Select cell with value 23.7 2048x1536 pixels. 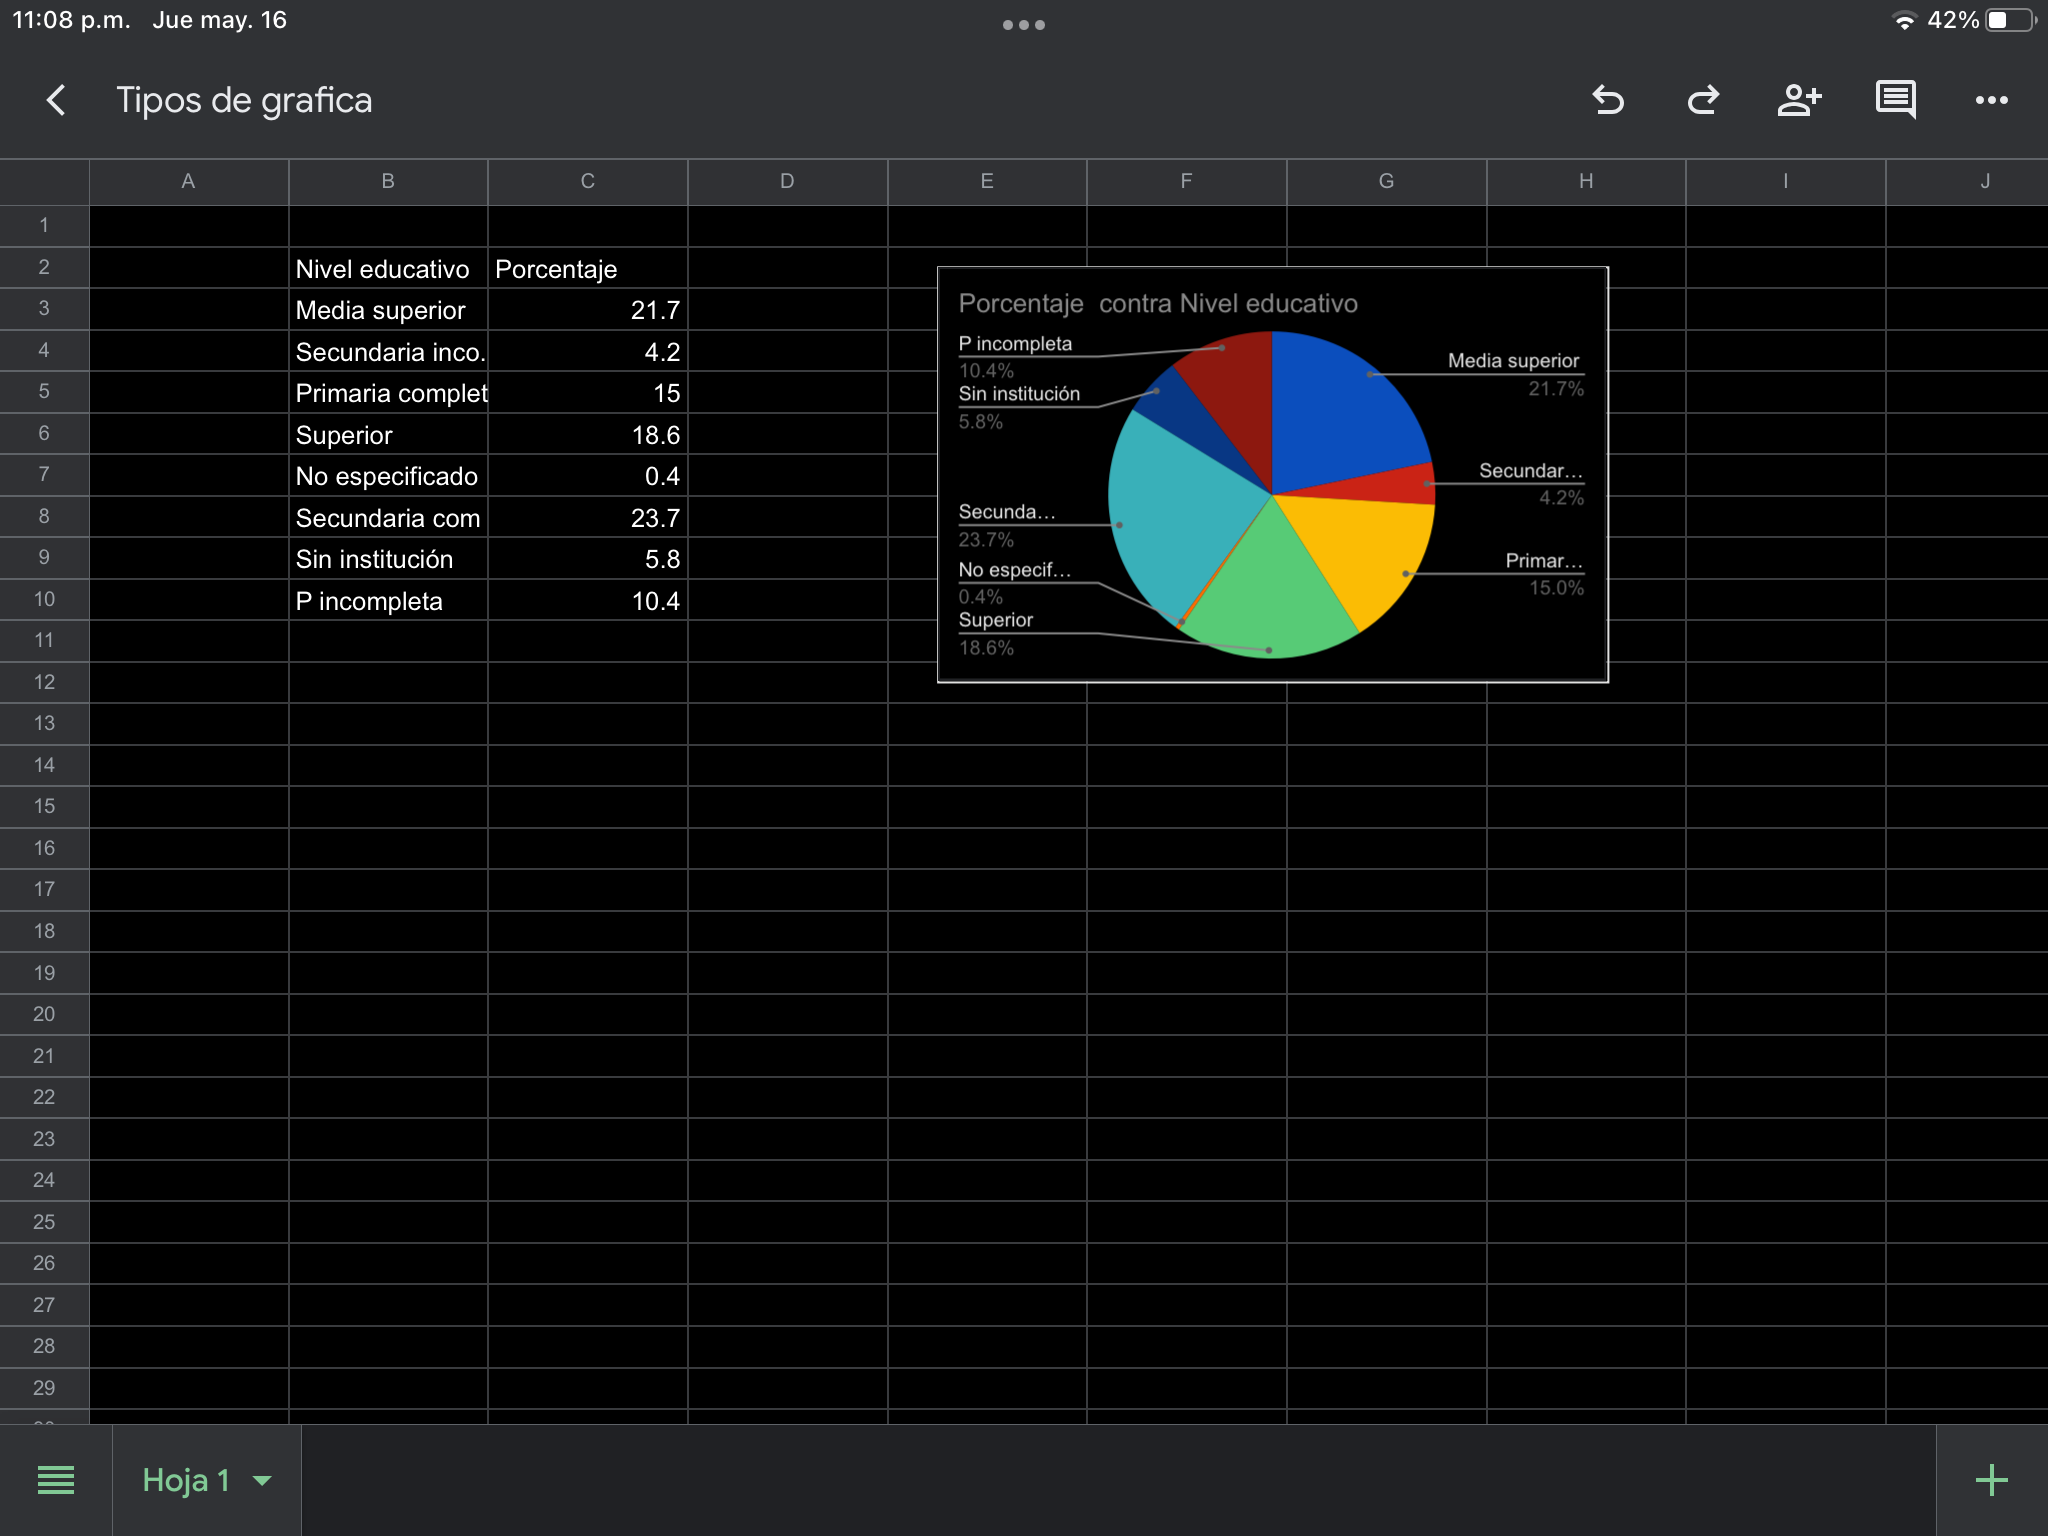click(x=587, y=518)
